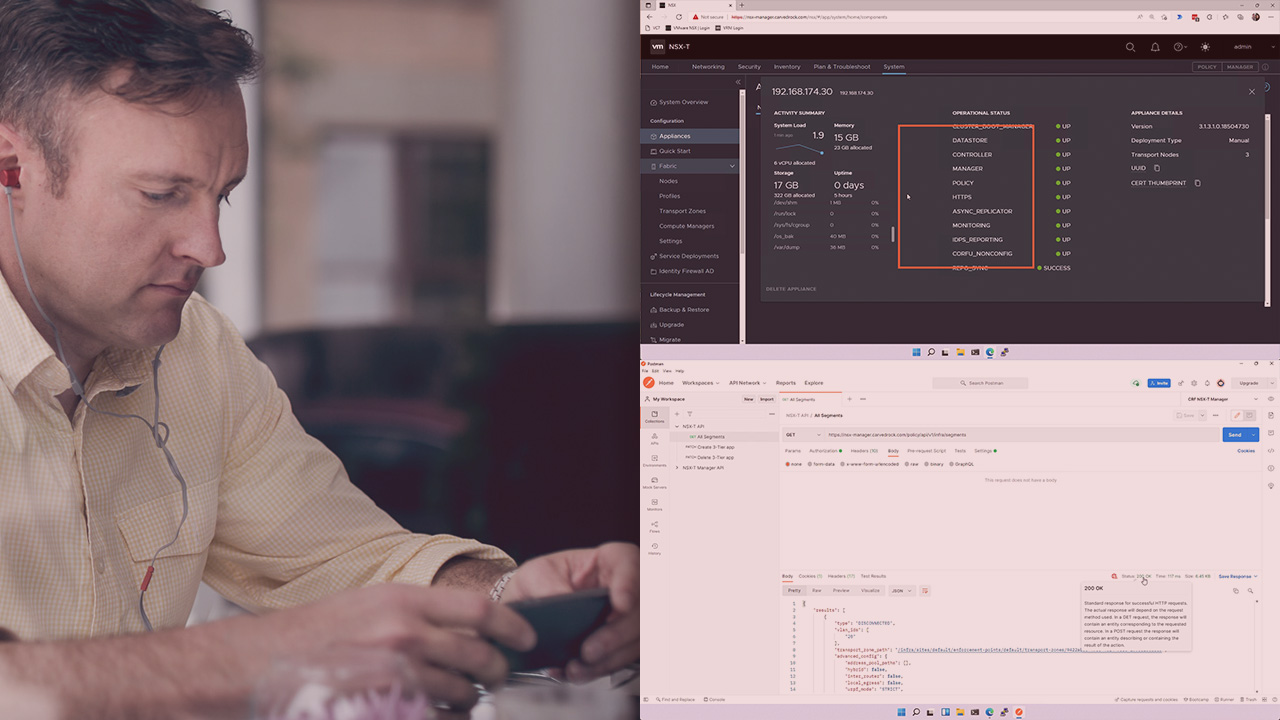Expand the NSX-T Manager API collection
Image resolution: width=1280 pixels, height=720 pixels.
pyautogui.click(x=677, y=468)
